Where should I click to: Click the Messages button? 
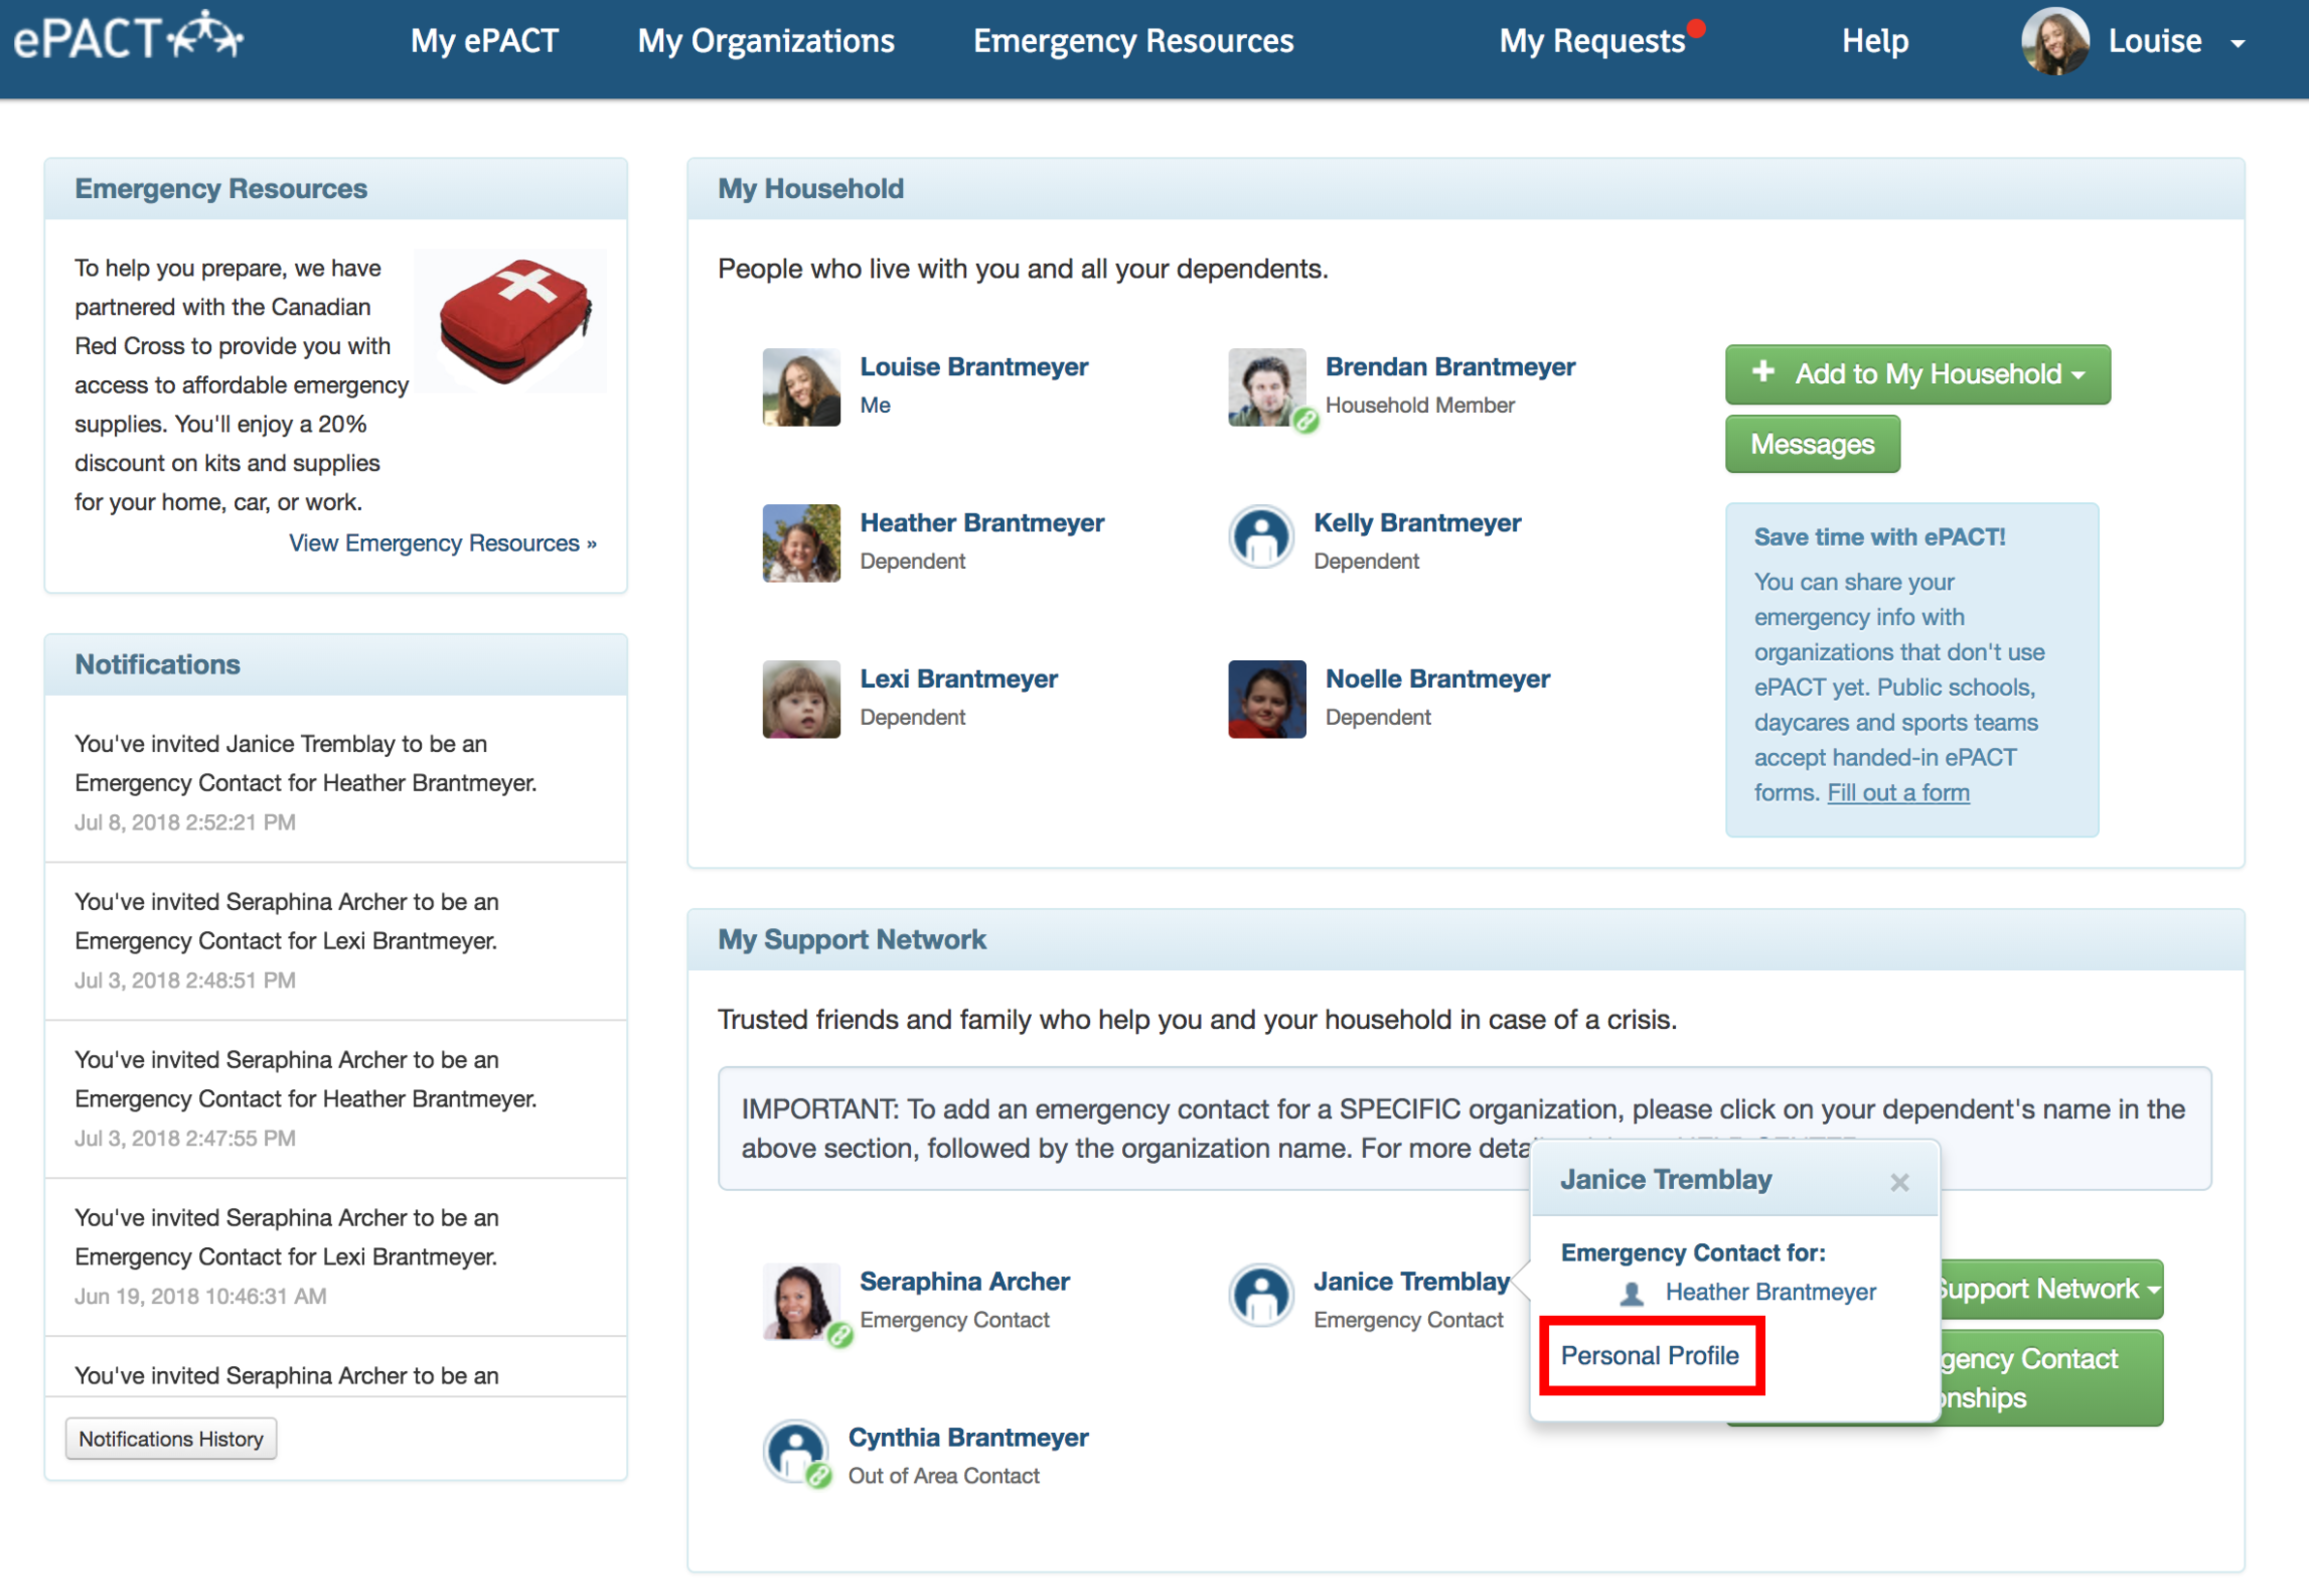[x=1811, y=444]
